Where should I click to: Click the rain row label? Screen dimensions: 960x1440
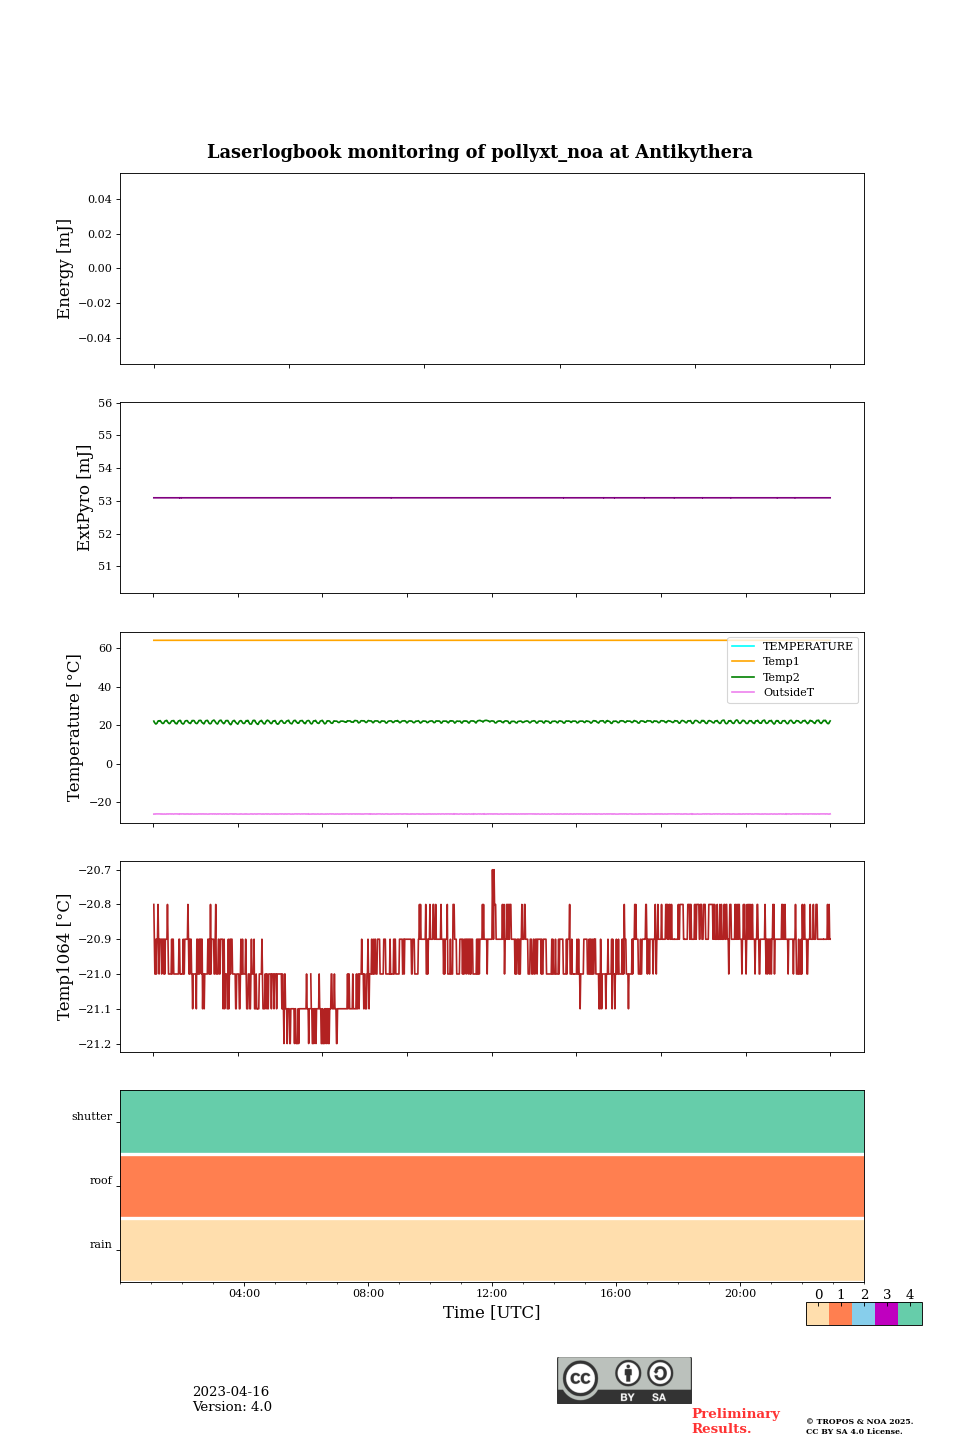(x=101, y=1244)
